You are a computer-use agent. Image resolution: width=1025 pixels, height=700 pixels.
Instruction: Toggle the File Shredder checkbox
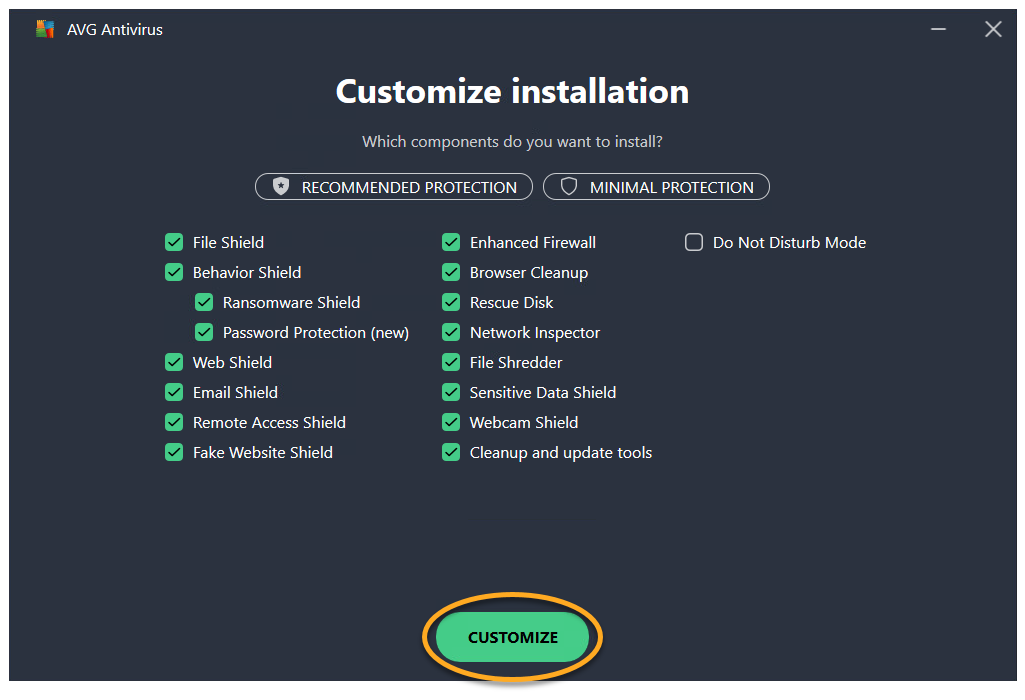(451, 362)
